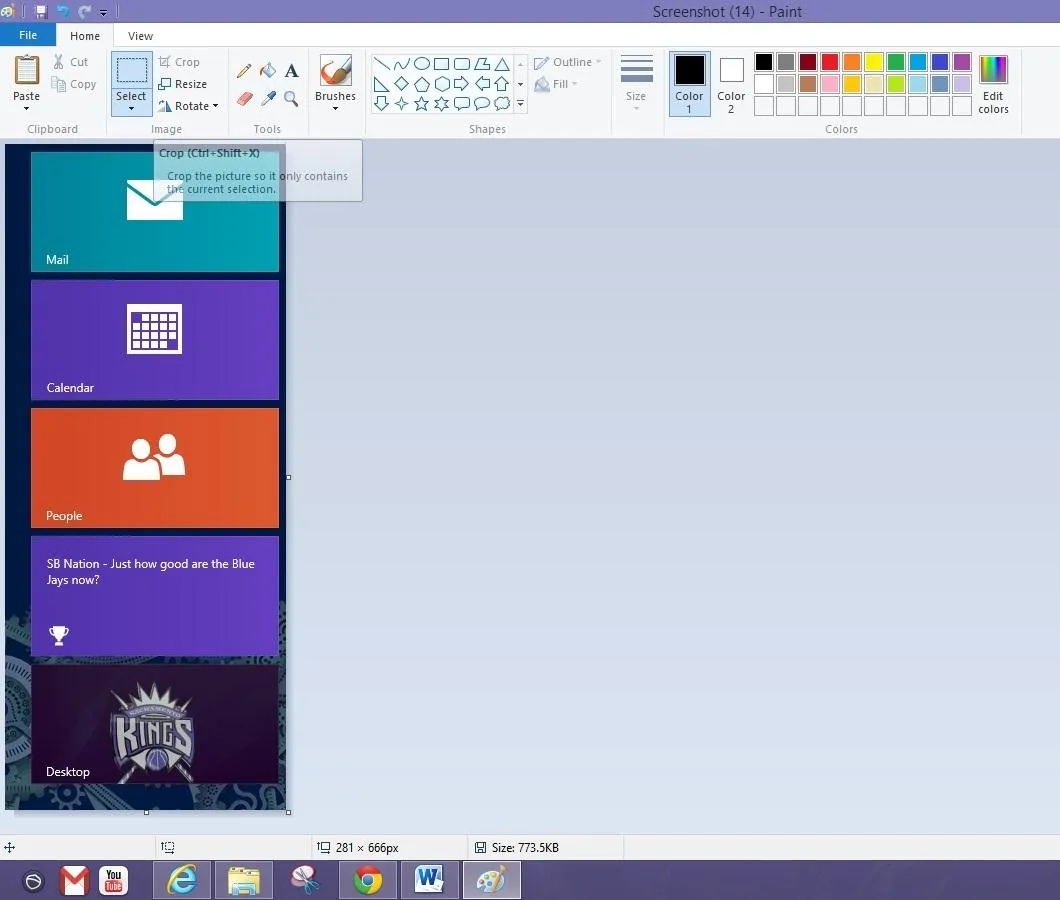Select the Color picker eyedropper tool
The image size is (1060, 900).
268,99
